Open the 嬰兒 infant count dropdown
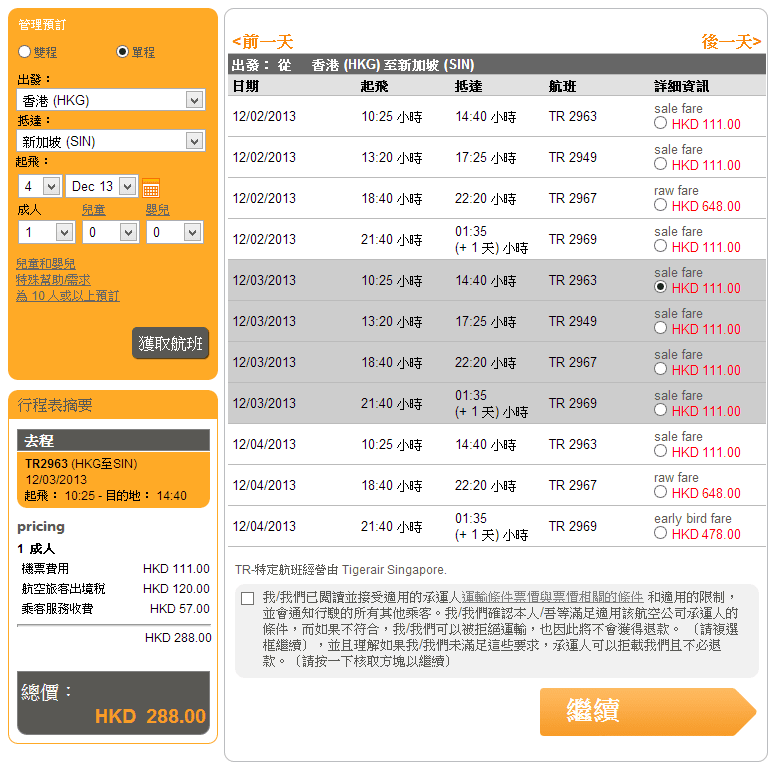Viewport: 778px width, 769px height. coord(174,232)
